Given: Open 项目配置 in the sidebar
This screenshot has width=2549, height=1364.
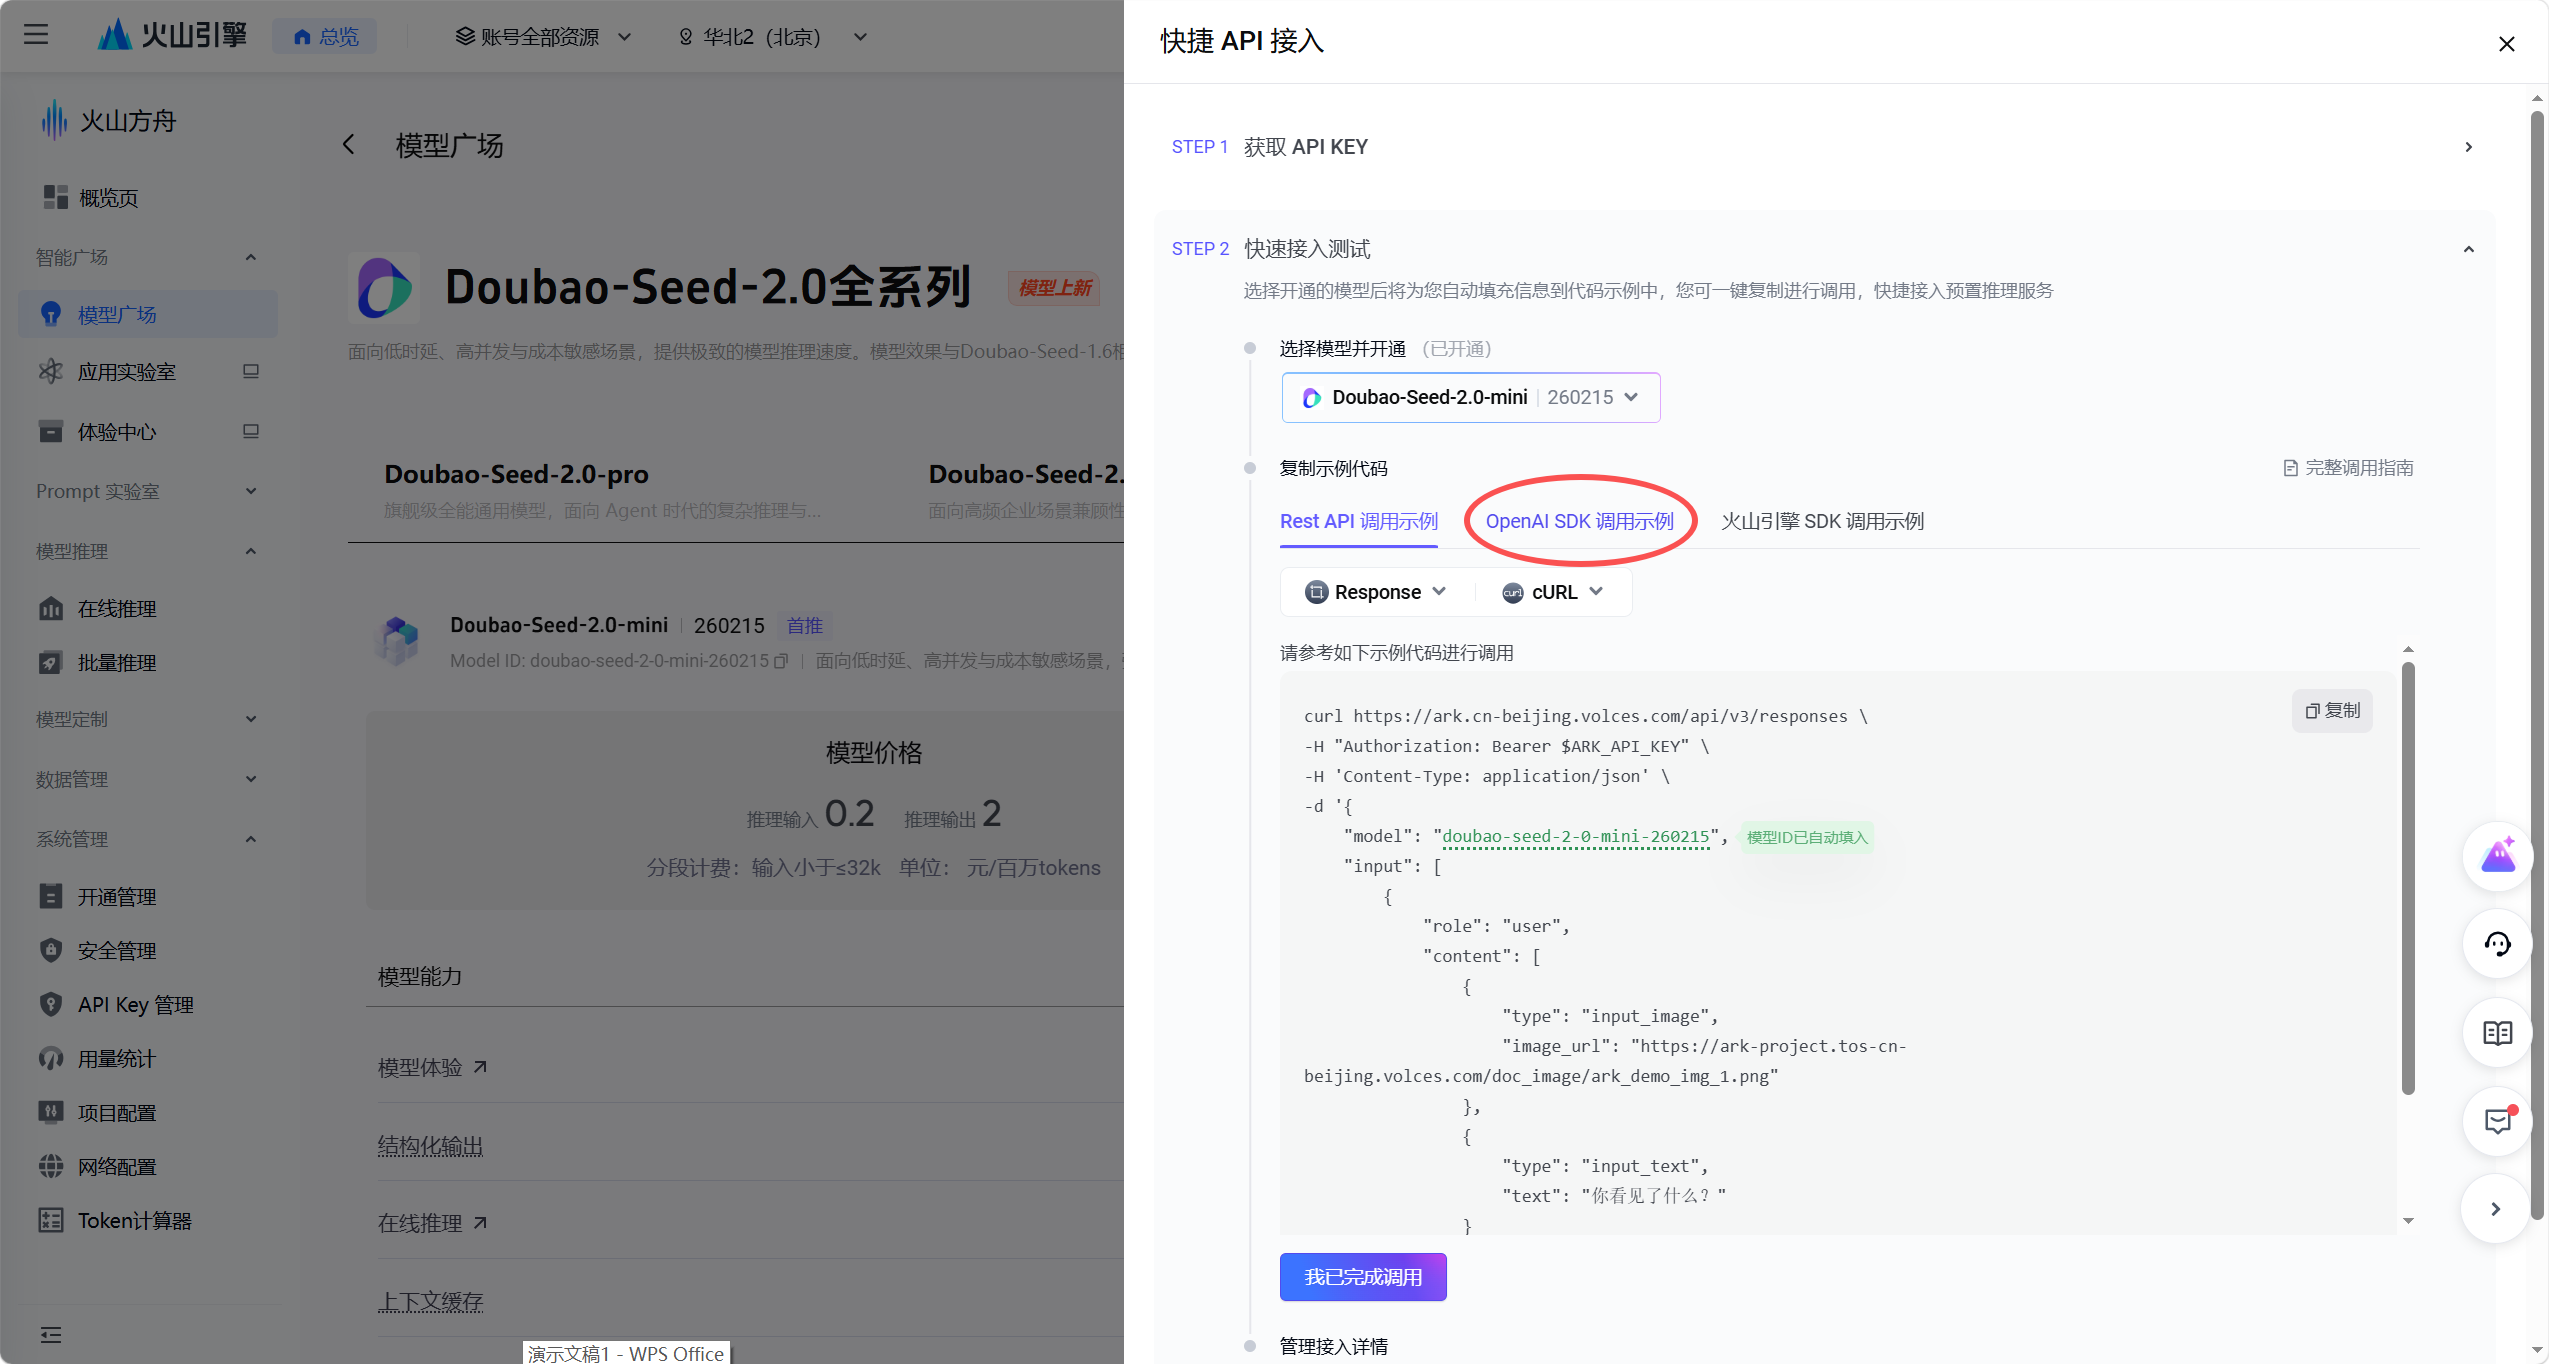Looking at the screenshot, I should click(x=148, y=1113).
